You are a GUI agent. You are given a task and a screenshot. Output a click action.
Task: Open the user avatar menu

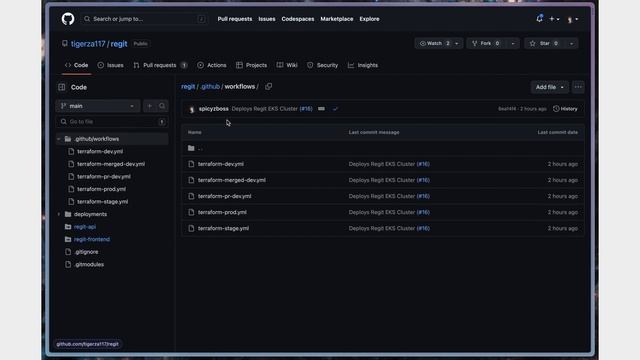tap(572, 19)
